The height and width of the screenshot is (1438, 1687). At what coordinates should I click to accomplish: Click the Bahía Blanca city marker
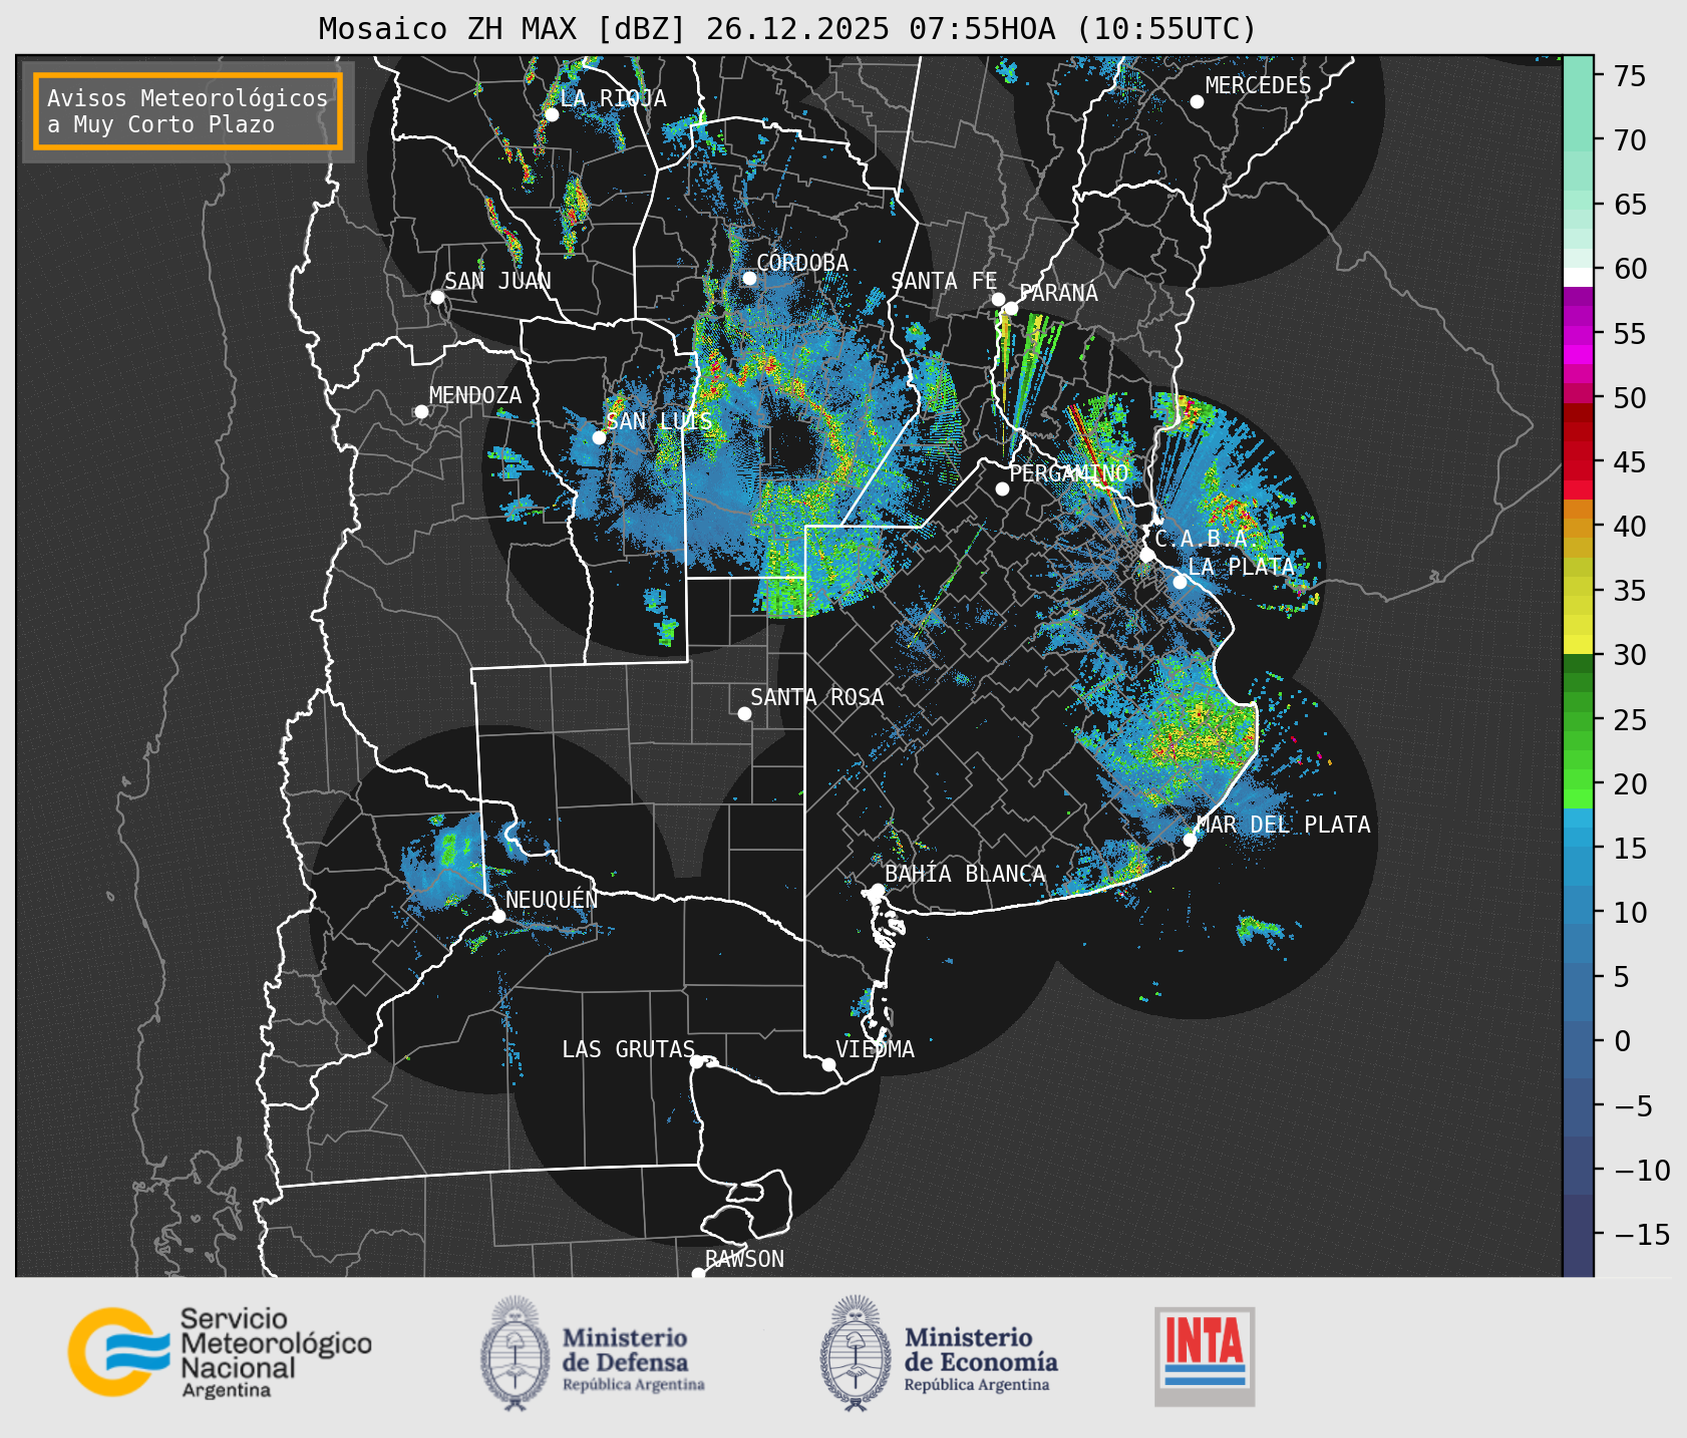pos(877,890)
